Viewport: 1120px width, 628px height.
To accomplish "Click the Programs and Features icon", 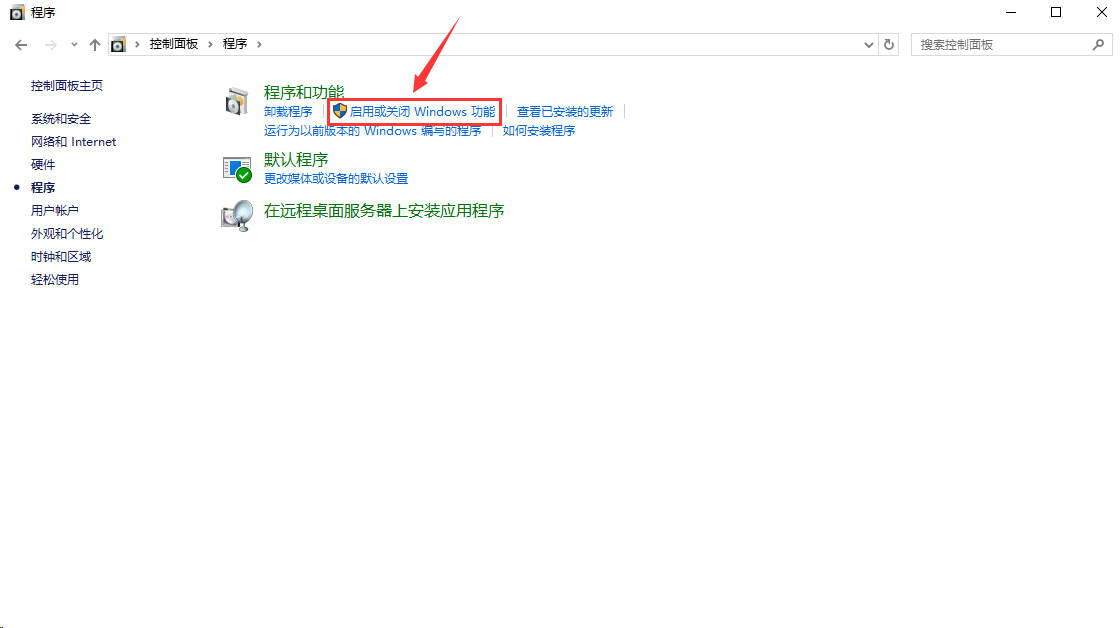I will tap(236, 101).
